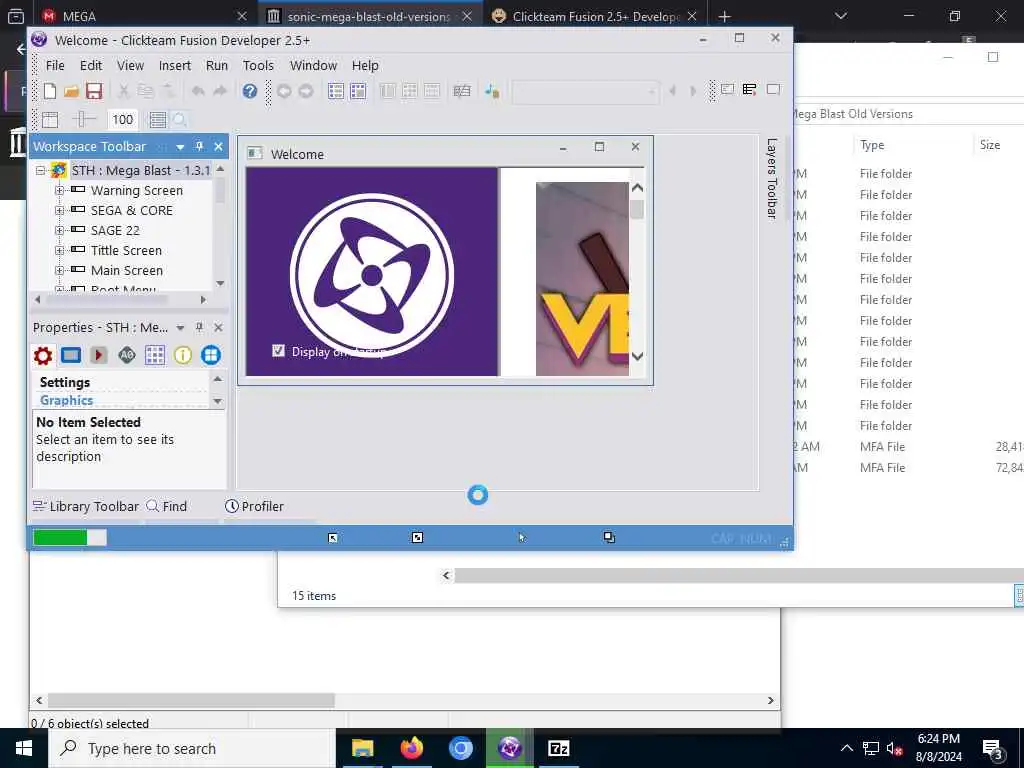Open Help contents via blue question mark icon

coord(249,91)
